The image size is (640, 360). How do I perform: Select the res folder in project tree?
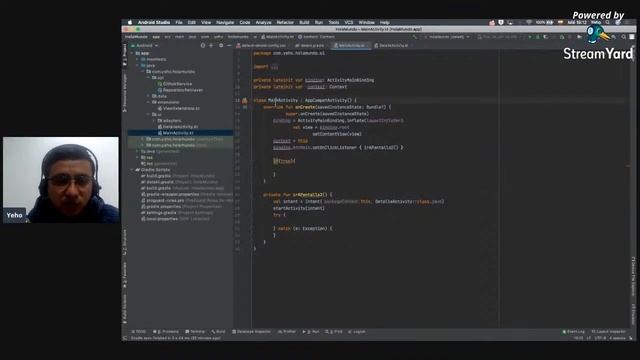(147, 157)
